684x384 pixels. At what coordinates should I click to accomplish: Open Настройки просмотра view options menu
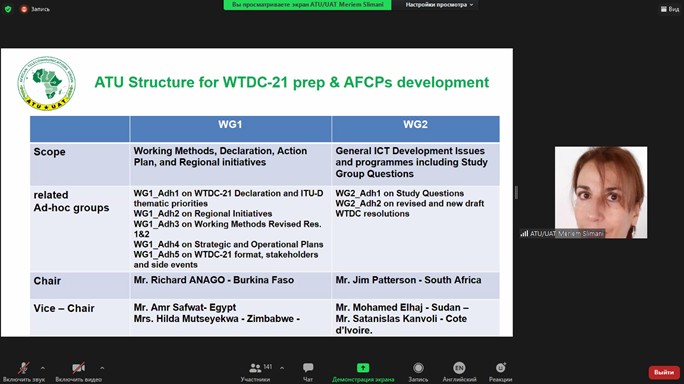pos(439,5)
